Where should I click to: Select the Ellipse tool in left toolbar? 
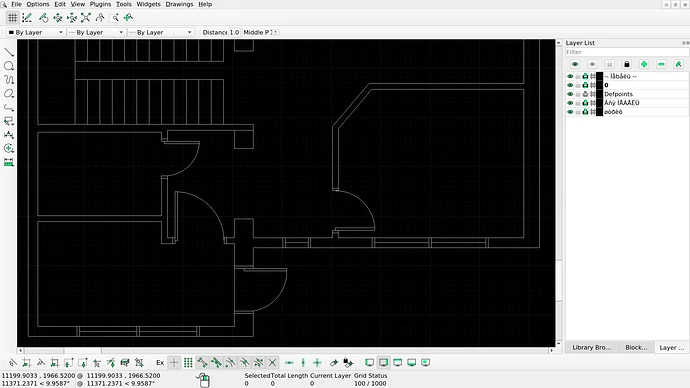pyautogui.click(x=9, y=94)
